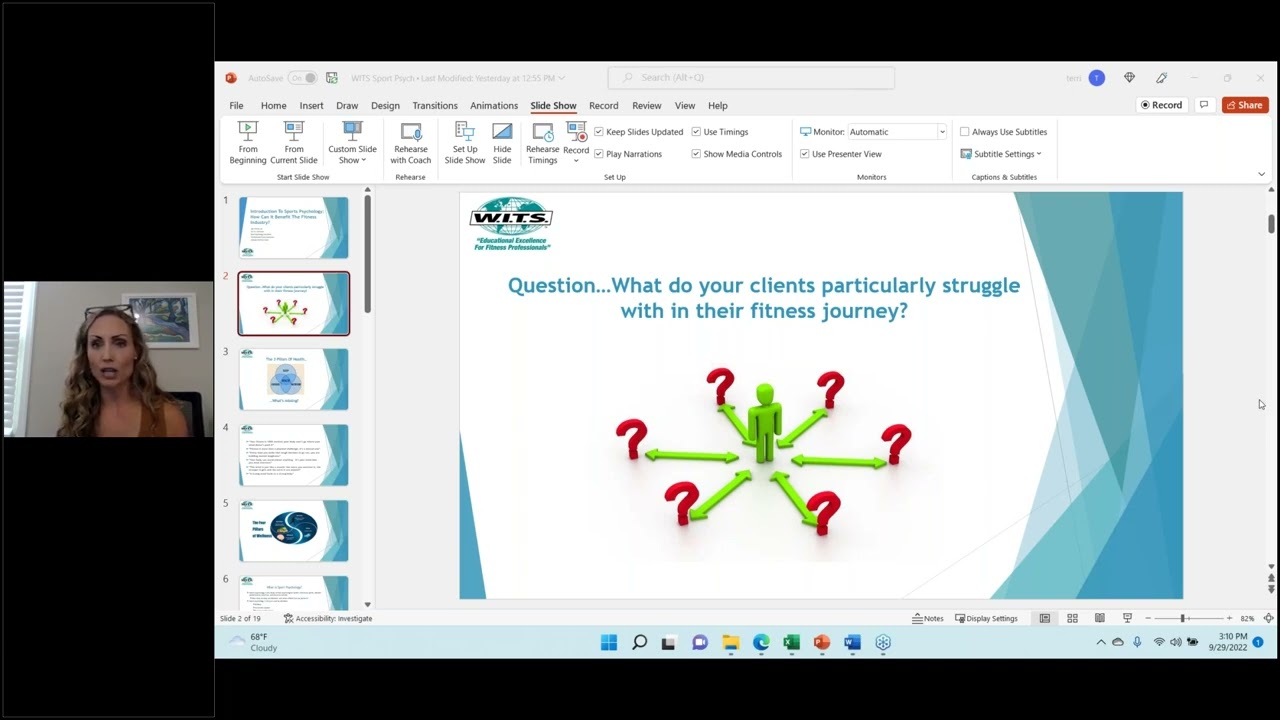Open taskbar Search
The height and width of the screenshot is (720, 1280).
pyautogui.click(x=639, y=643)
